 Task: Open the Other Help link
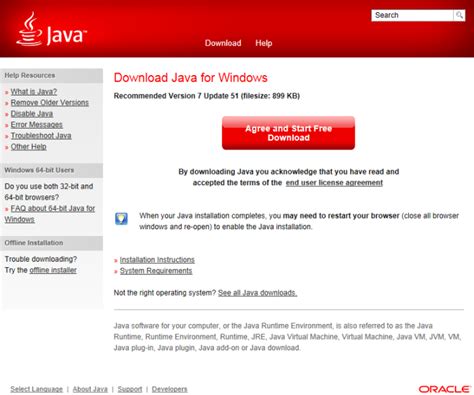(28, 146)
